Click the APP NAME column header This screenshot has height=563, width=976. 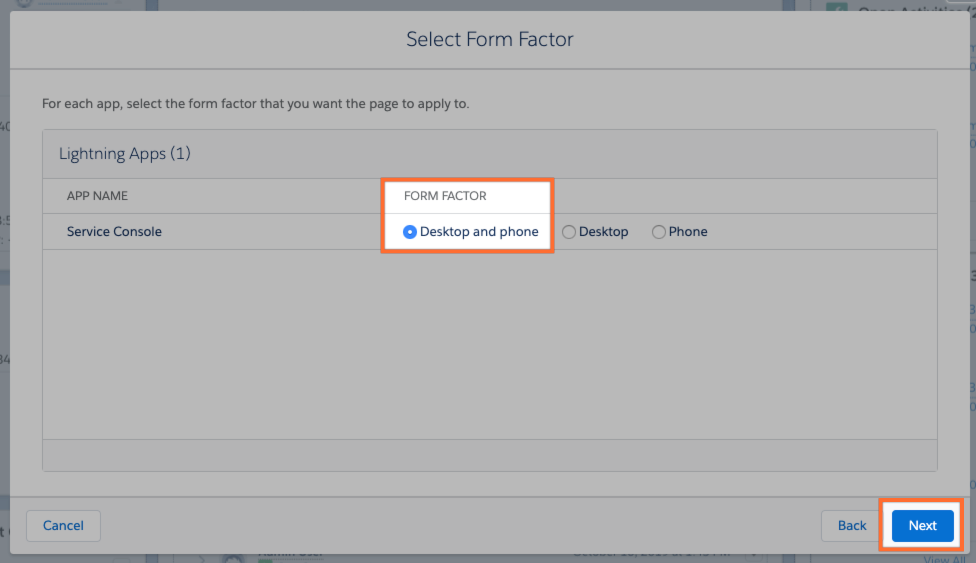click(x=97, y=196)
